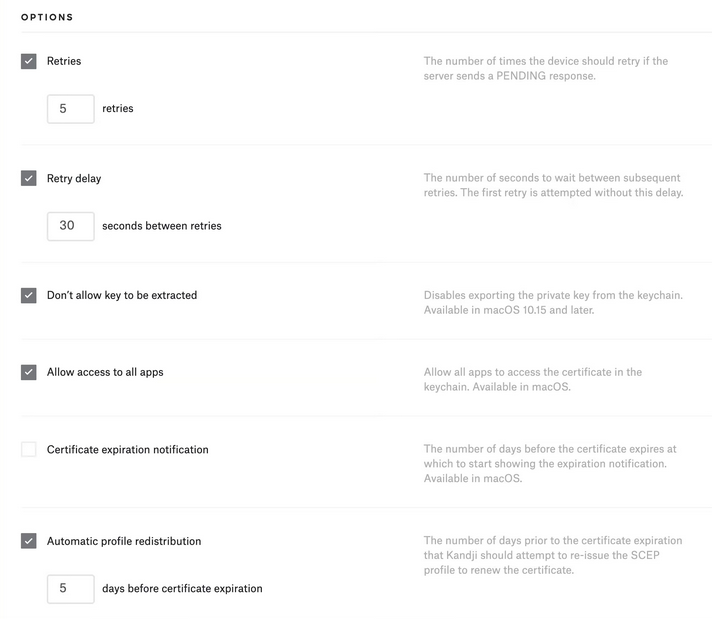The width and height of the screenshot is (712, 619).
Task: Uncheck the Retries checkbox
Action: point(29,61)
